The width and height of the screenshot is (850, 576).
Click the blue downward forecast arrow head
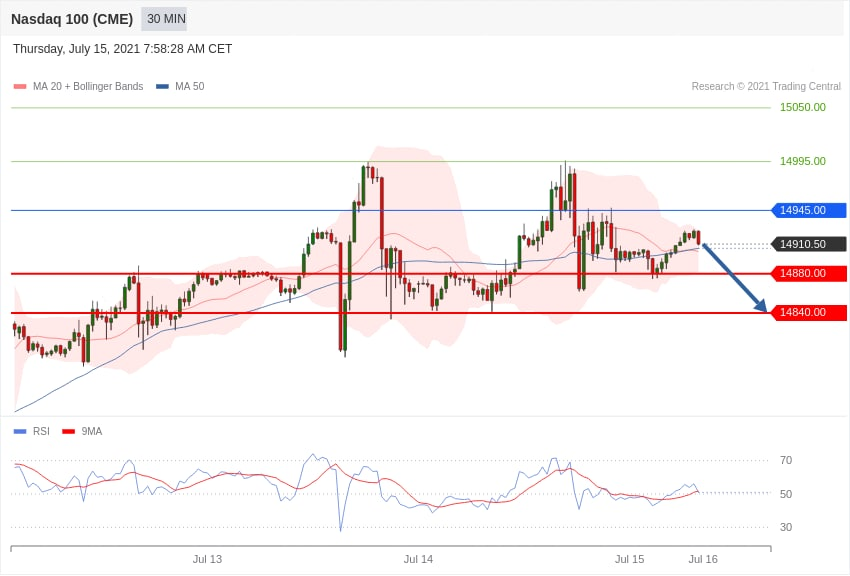coord(761,306)
